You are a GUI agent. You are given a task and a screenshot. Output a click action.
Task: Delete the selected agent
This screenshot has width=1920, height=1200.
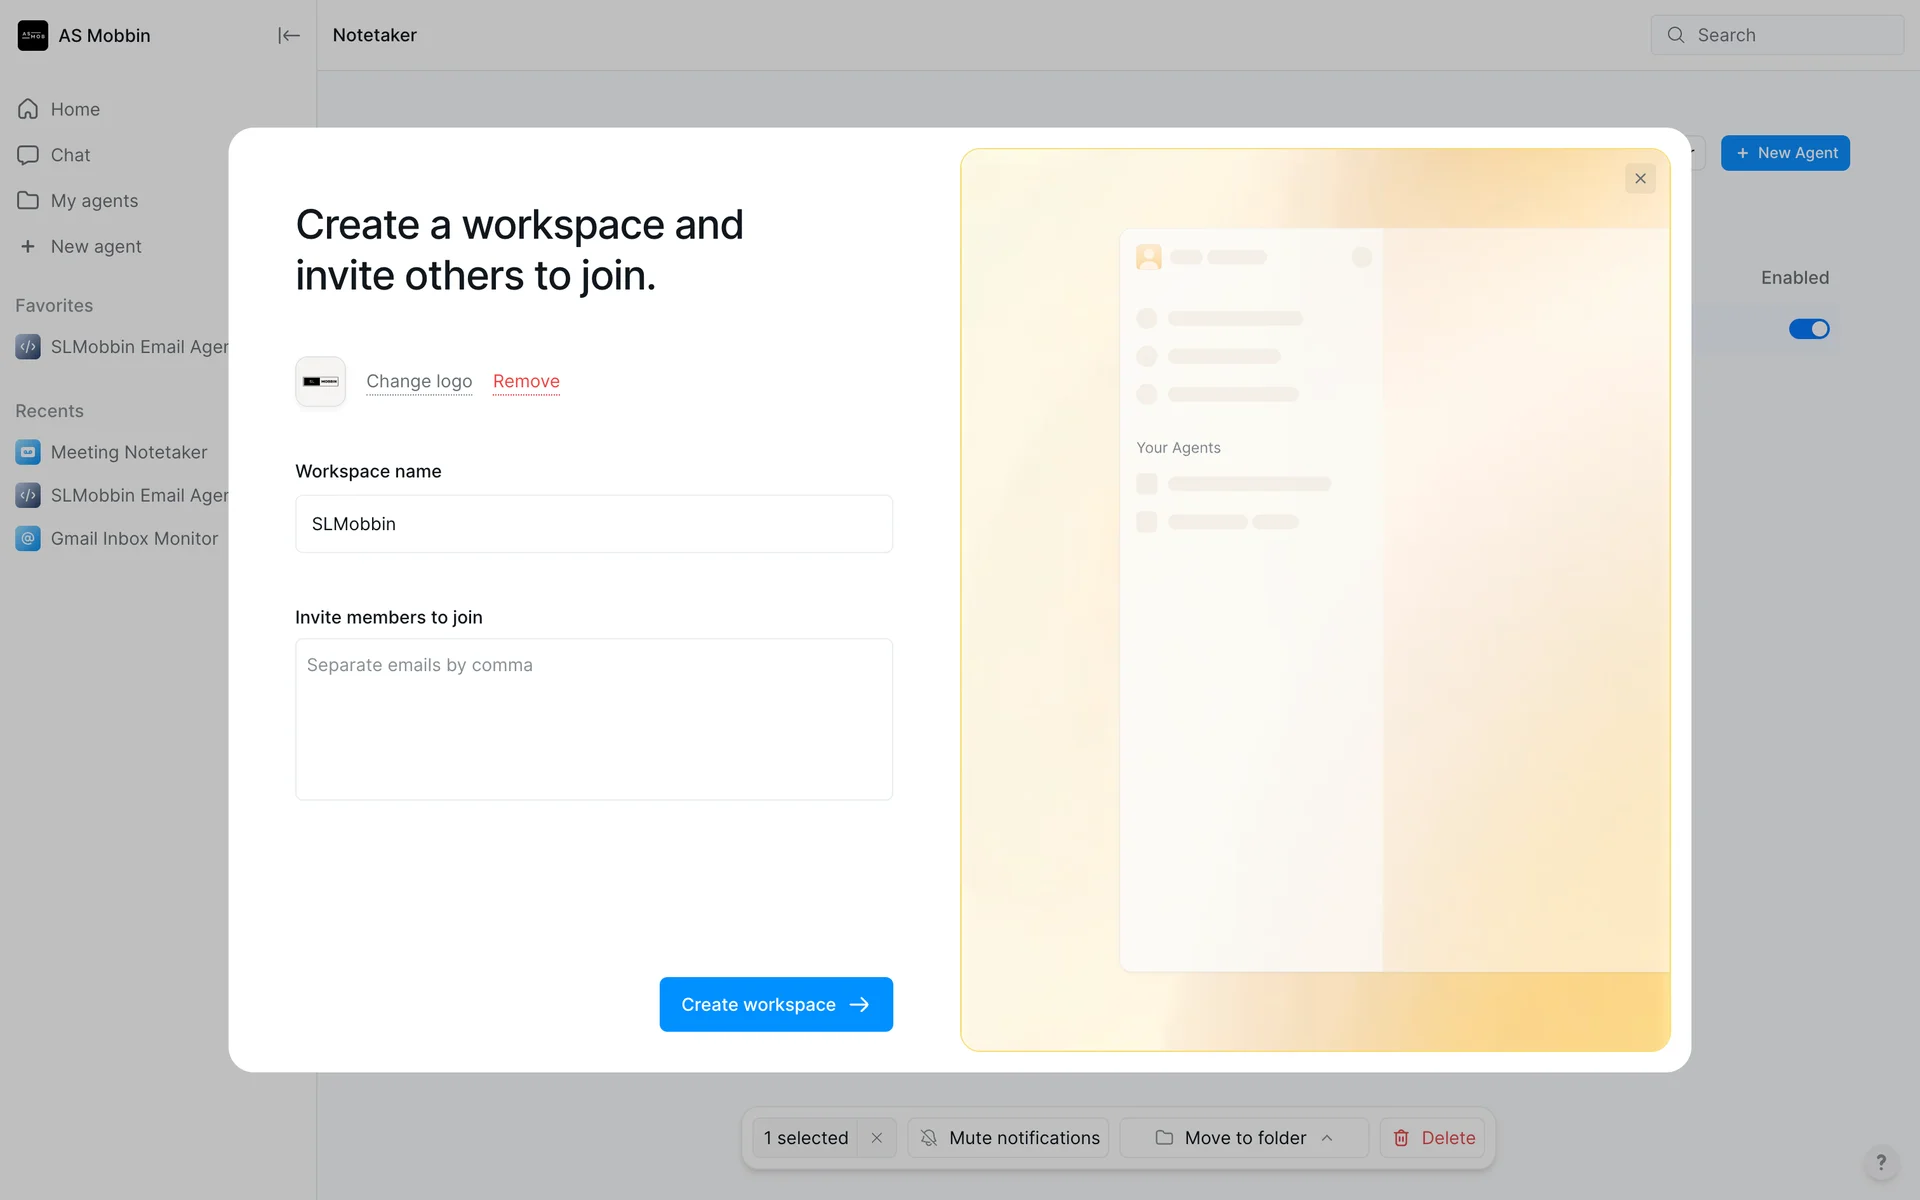point(1433,1138)
